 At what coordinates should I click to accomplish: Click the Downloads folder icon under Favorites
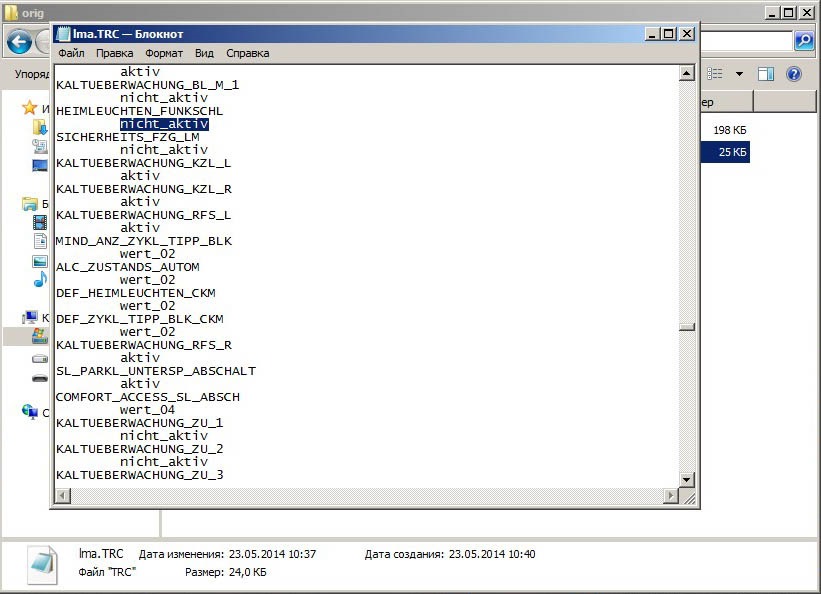[x=40, y=127]
